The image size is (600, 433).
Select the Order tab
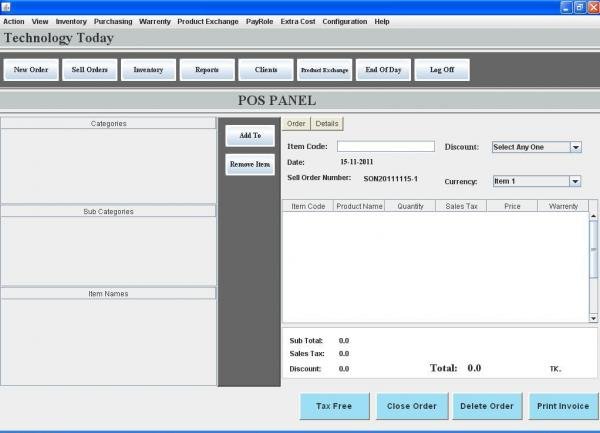click(x=296, y=124)
